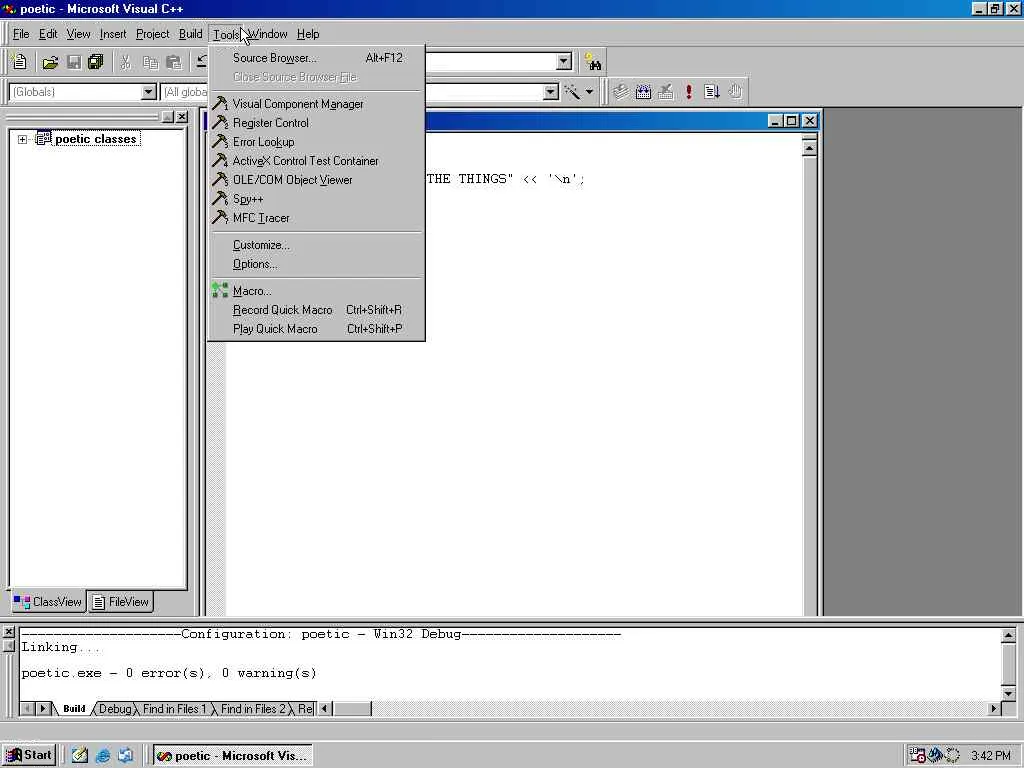Choose MFC Tracer menu entry

coord(317,217)
